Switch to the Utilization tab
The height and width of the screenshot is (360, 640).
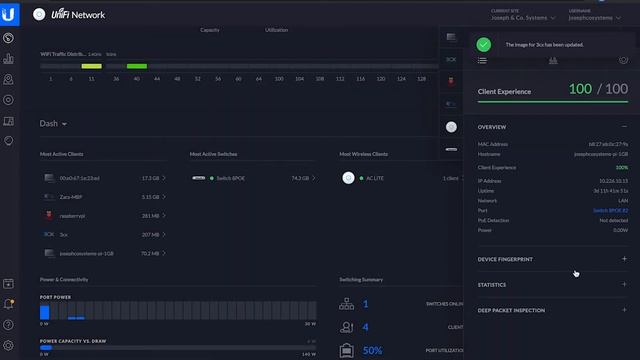pyautogui.click(x=276, y=30)
